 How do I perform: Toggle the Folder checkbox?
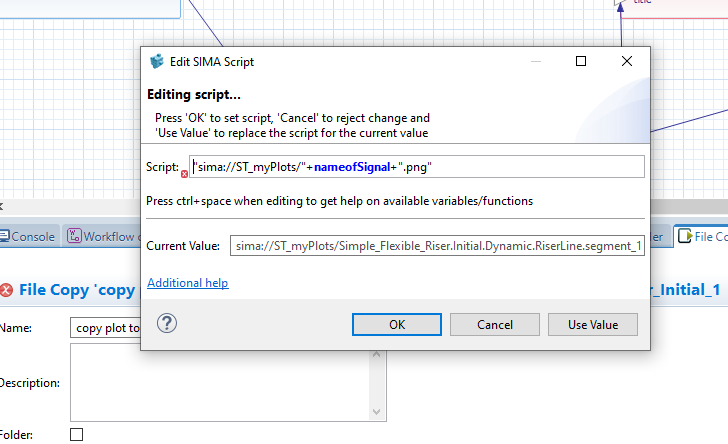click(77, 434)
